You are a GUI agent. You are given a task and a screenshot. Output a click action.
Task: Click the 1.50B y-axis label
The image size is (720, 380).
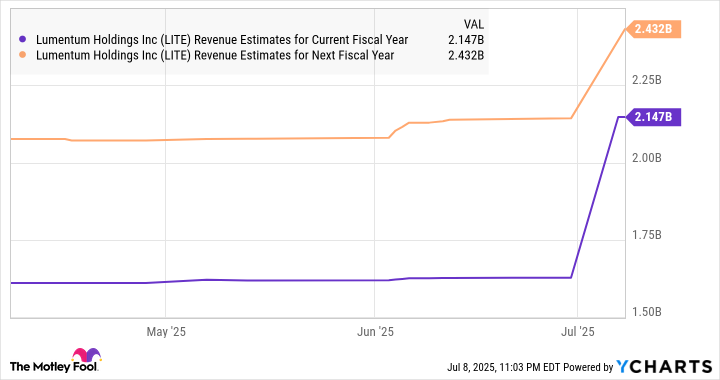pos(647,312)
